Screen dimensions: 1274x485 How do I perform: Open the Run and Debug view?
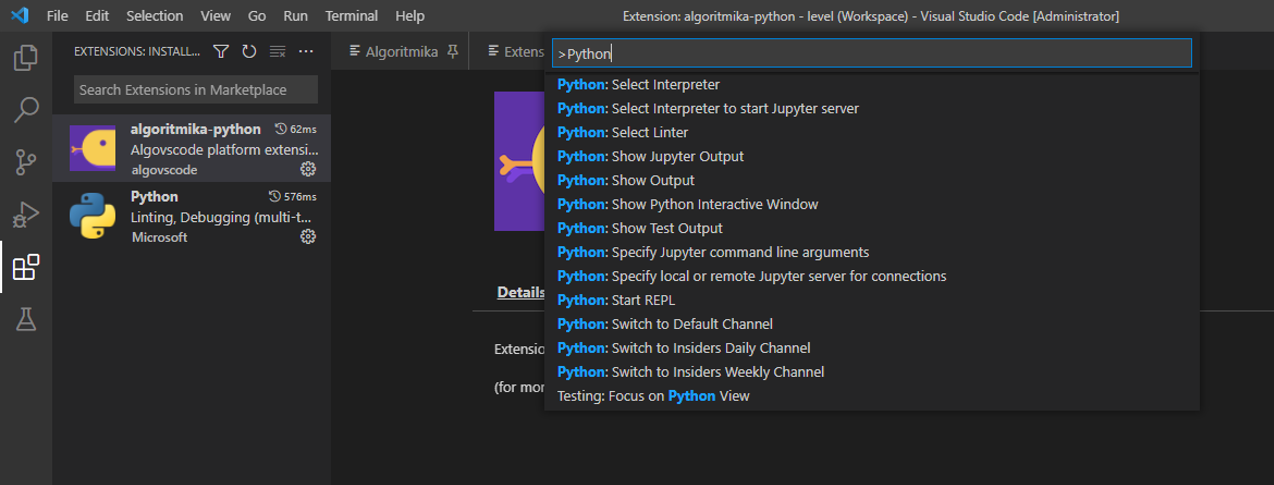[26, 214]
